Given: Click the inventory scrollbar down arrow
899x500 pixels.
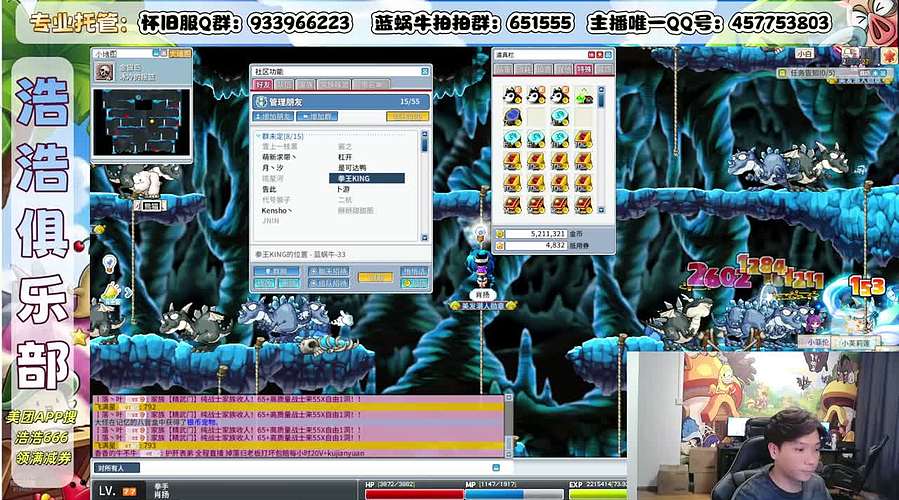Looking at the screenshot, I should point(601,210).
